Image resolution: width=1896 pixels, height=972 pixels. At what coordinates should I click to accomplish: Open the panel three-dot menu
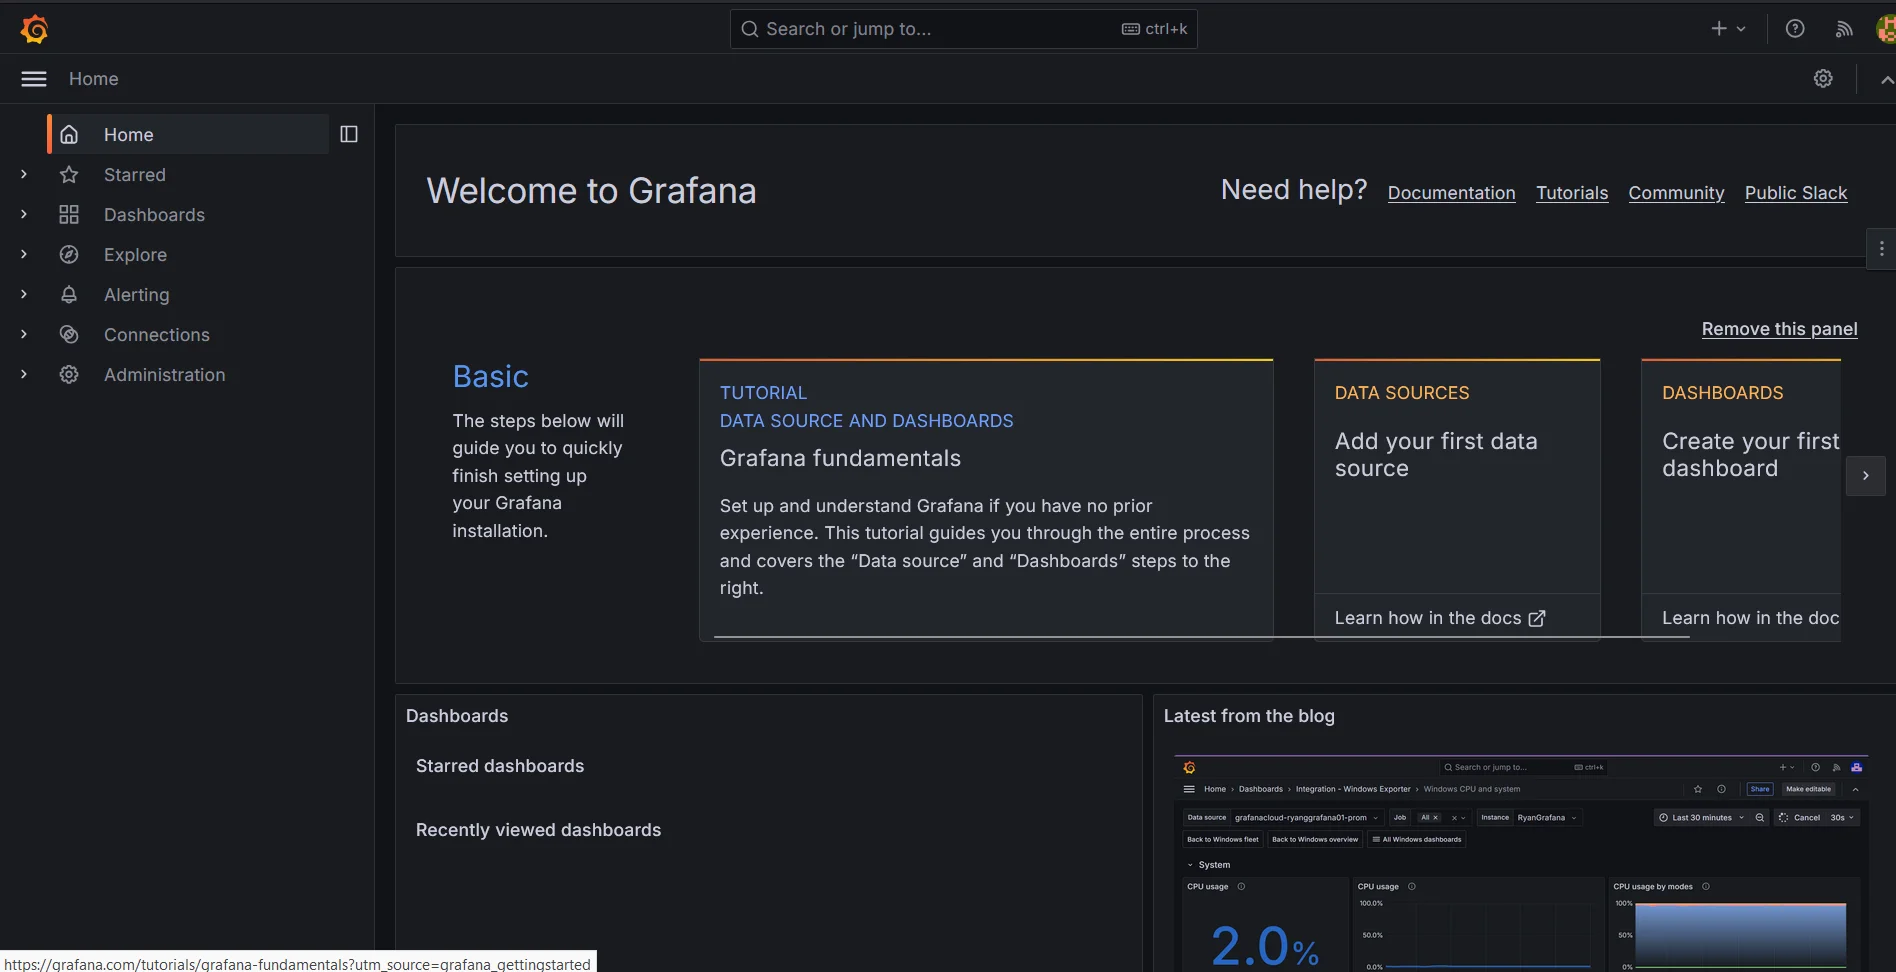tap(1881, 248)
